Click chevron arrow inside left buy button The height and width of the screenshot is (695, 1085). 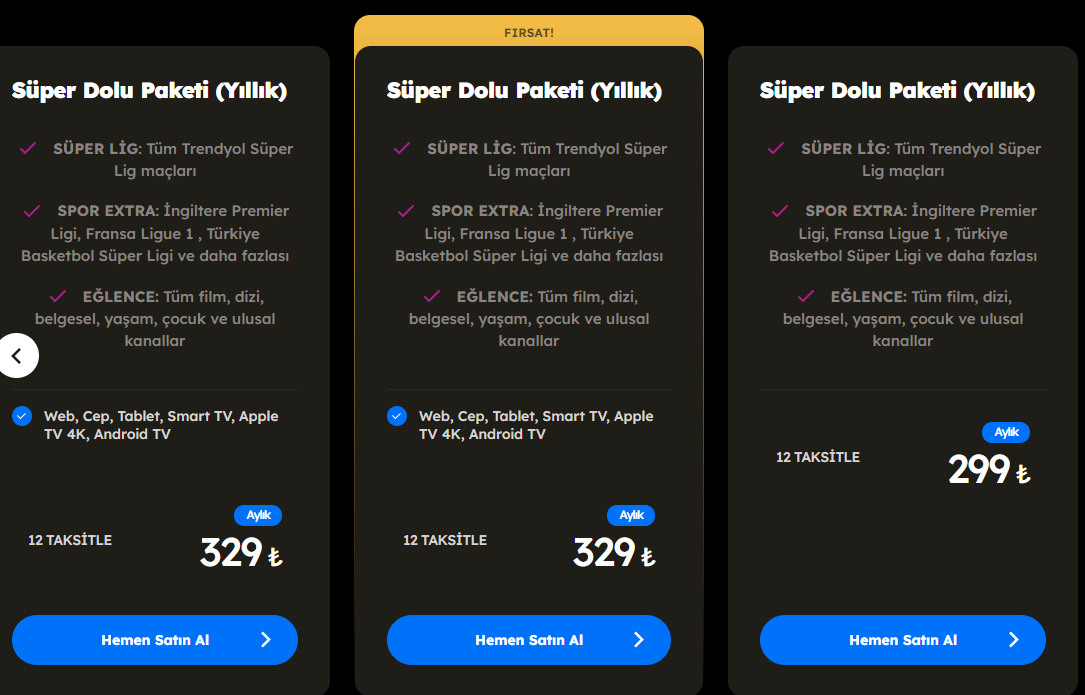point(266,640)
